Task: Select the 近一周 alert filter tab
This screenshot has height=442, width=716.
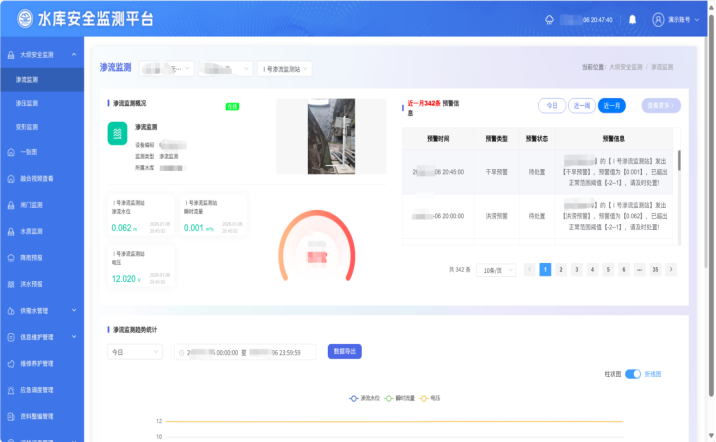Action: (x=582, y=105)
